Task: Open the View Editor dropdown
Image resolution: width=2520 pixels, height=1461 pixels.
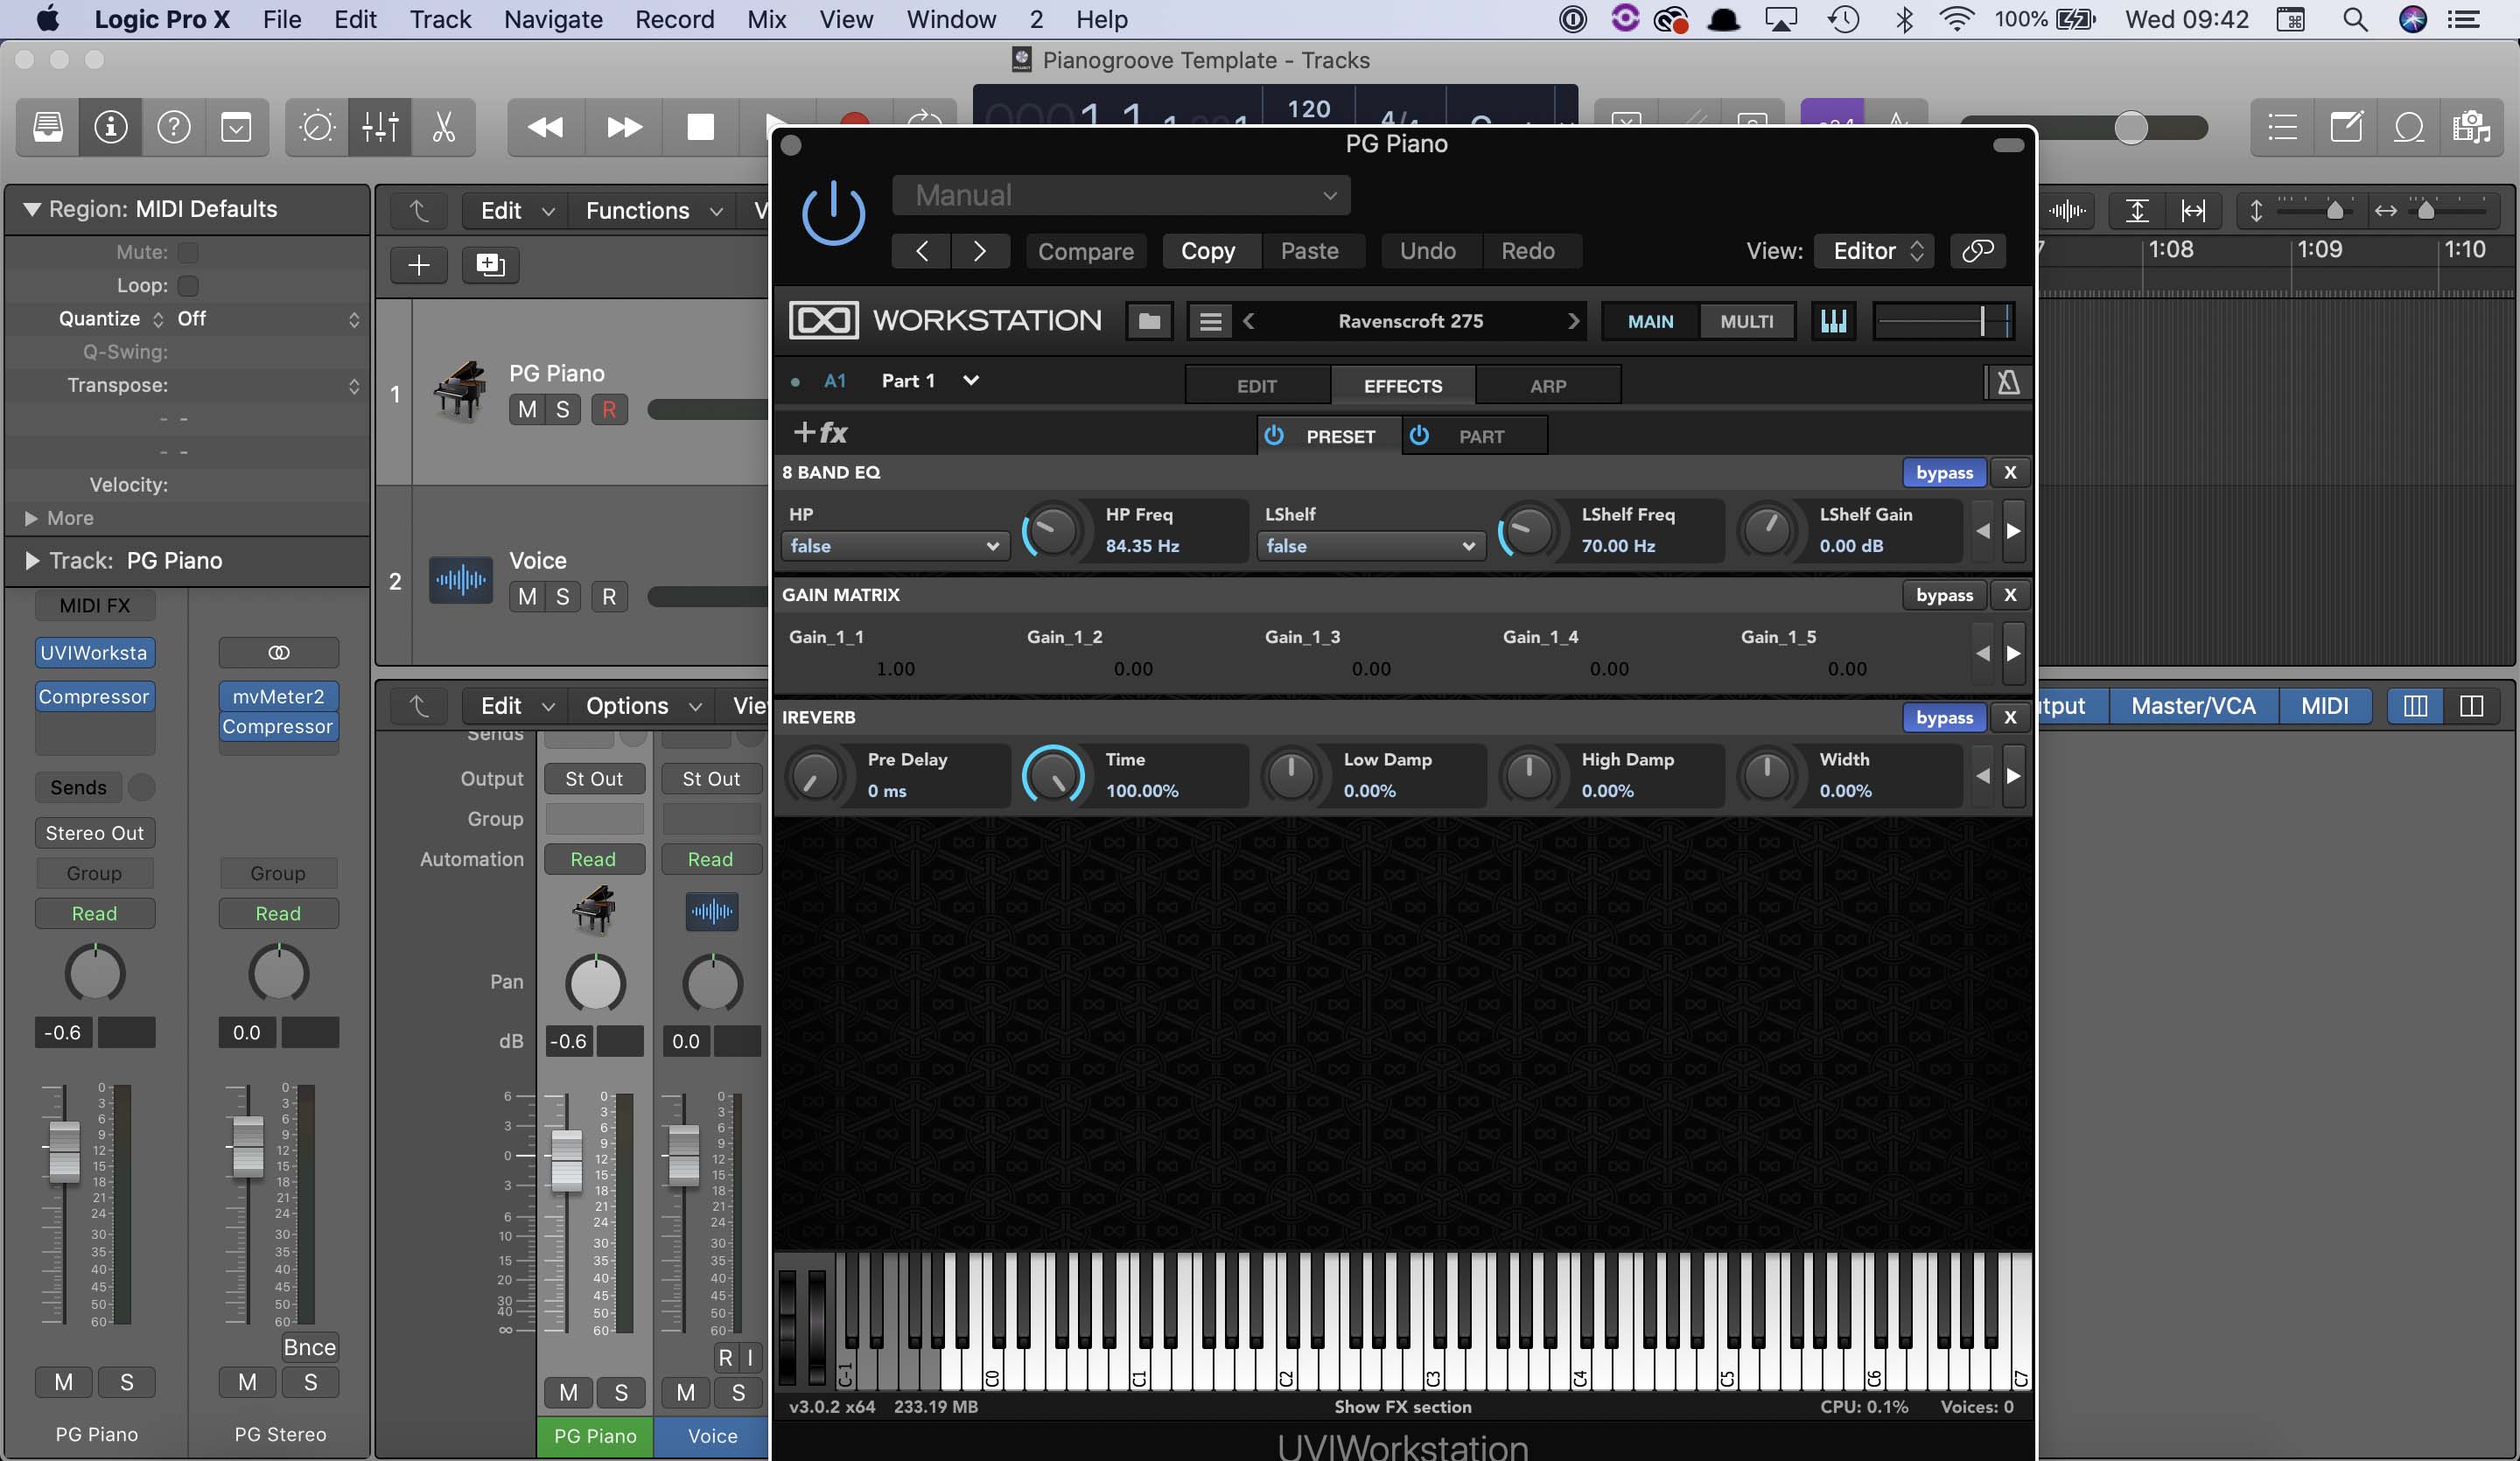Action: click(x=1875, y=251)
